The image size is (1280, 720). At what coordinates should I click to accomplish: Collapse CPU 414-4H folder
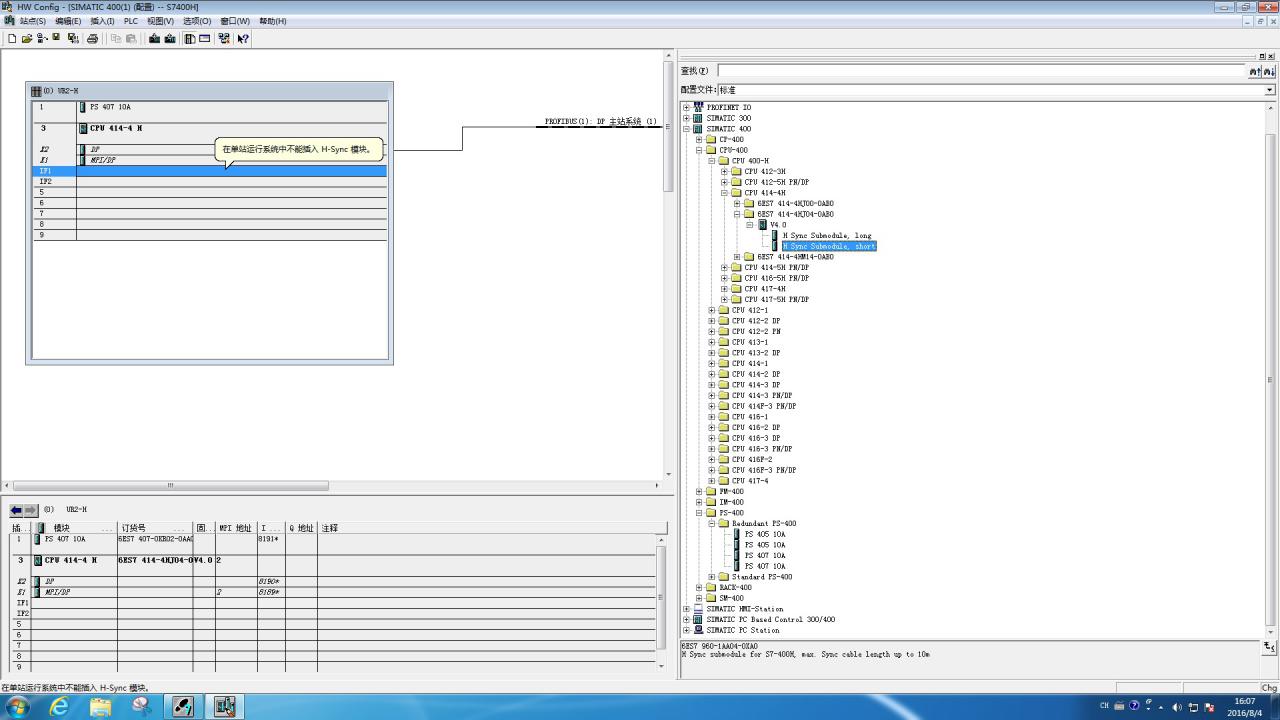[724, 193]
